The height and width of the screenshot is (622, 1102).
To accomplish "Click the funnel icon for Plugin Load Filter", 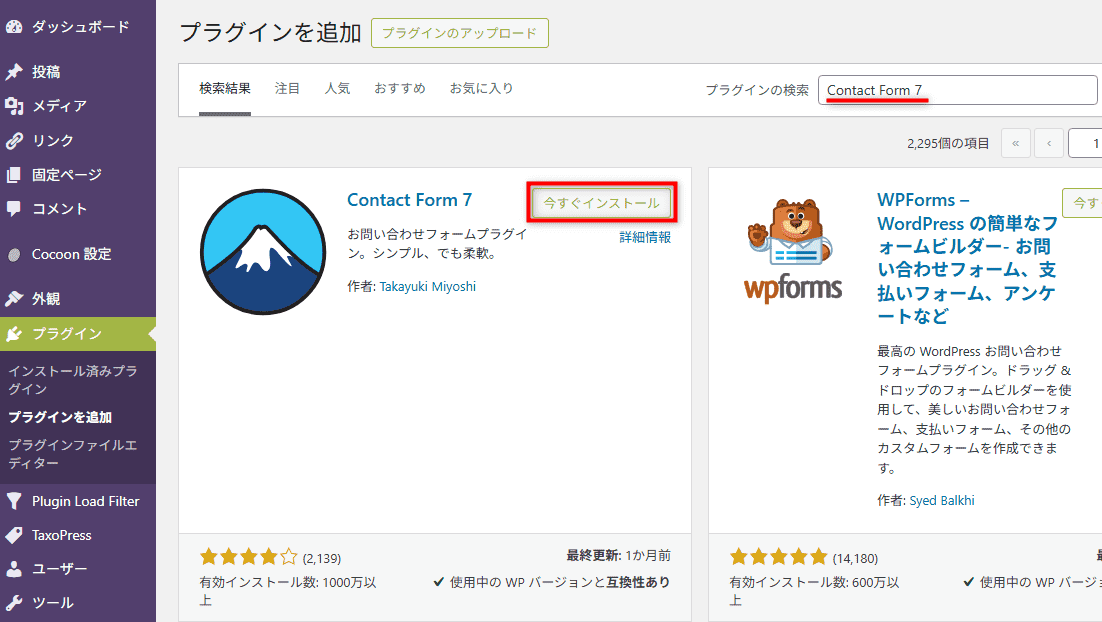I will tap(14, 501).
